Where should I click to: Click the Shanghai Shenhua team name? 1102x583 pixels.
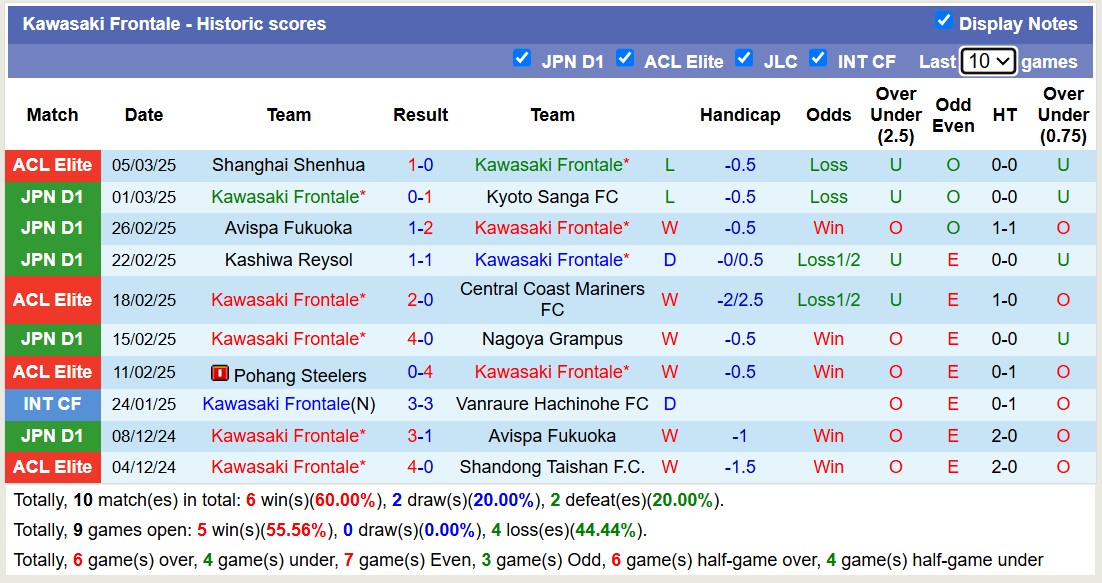pyautogui.click(x=288, y=165)
